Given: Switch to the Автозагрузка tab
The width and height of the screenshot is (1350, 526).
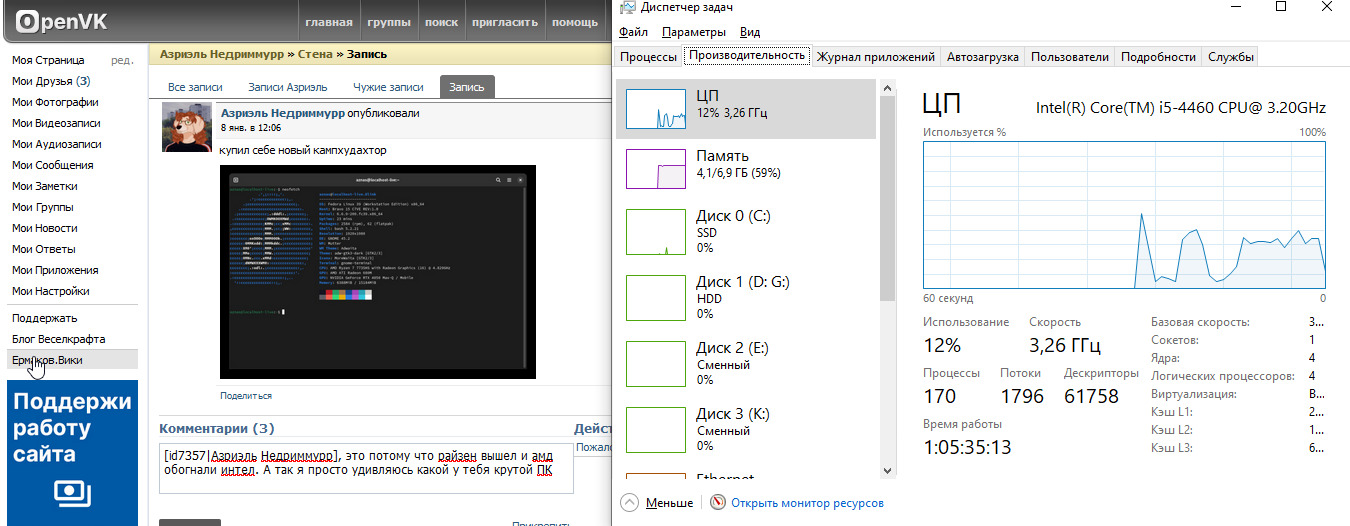Looking at the screenshot, I should coord(982,57).
